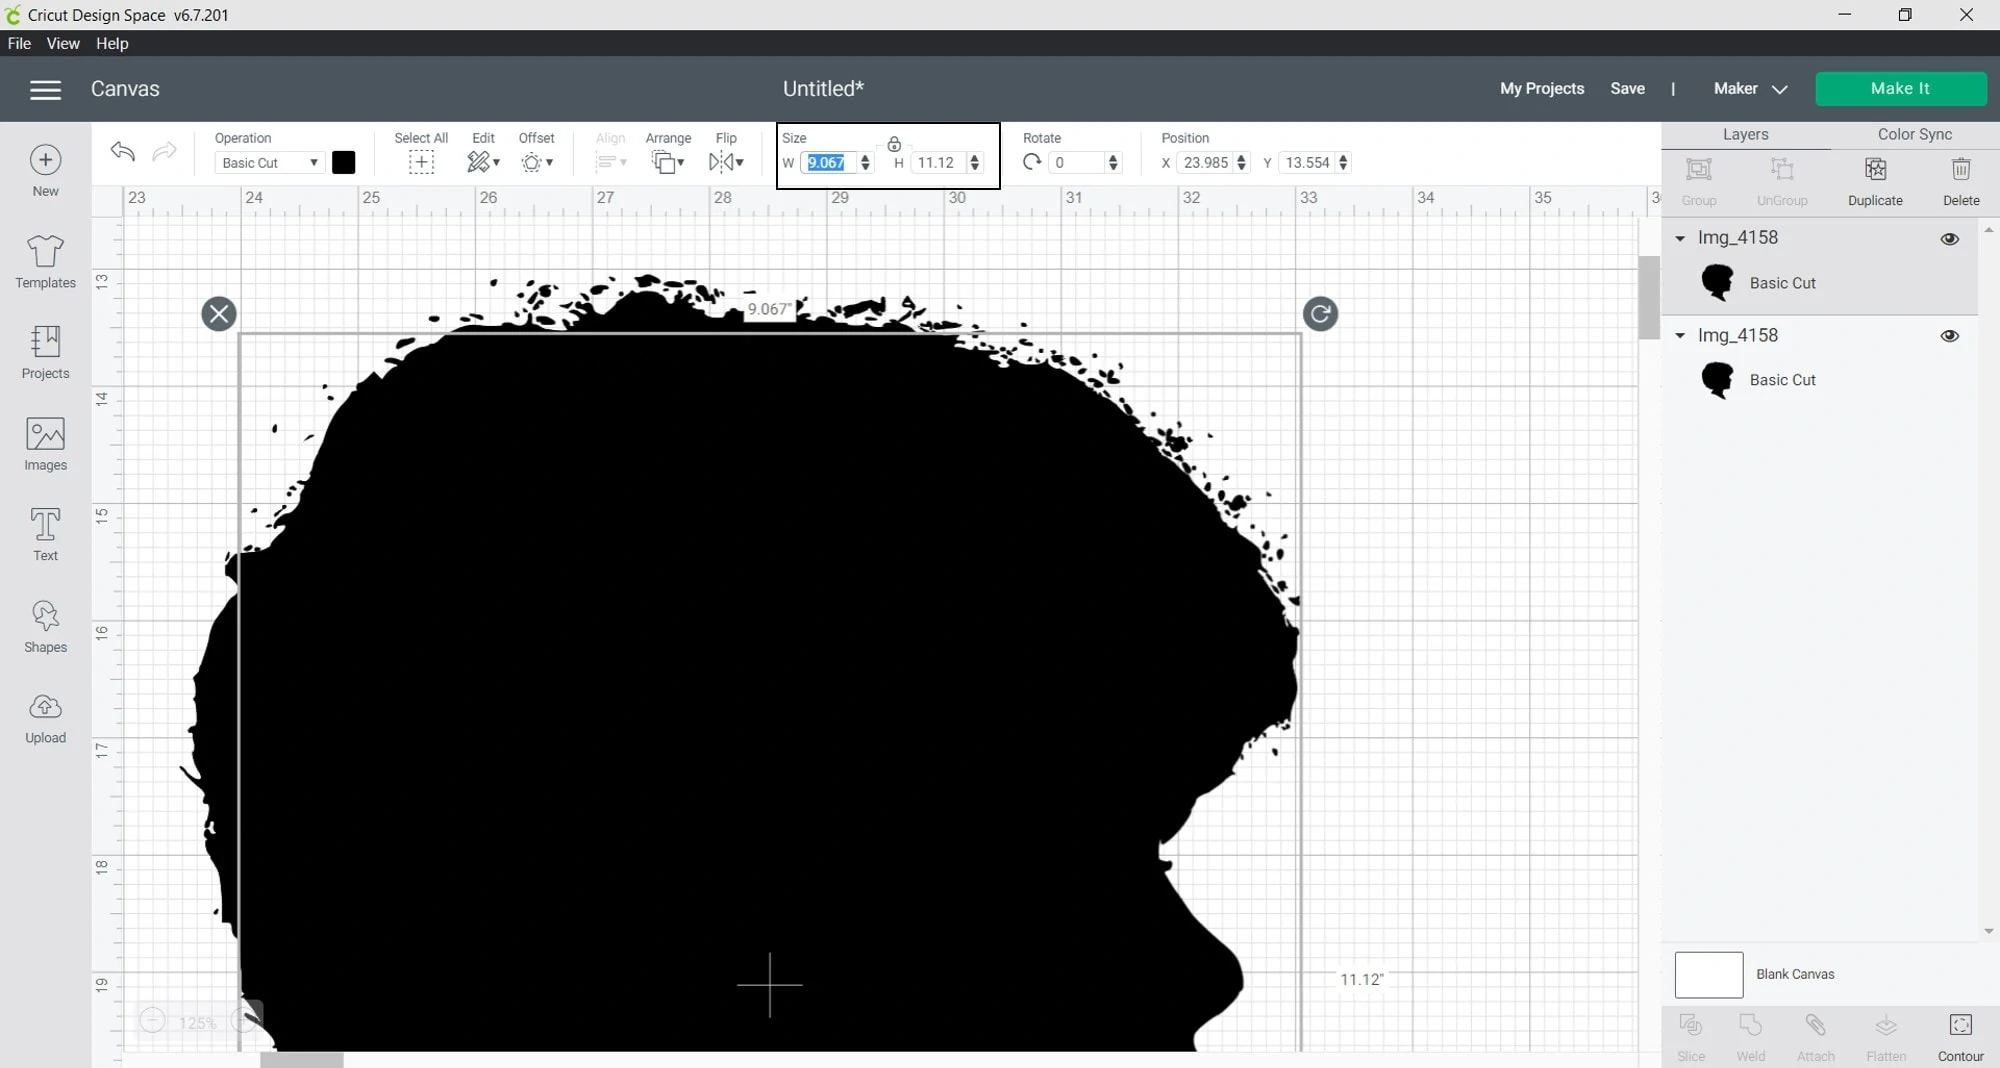Select the first Basic Cut layer thumbnail
Viewport: 2000px width, 1068px height.
pos(1717,283)
